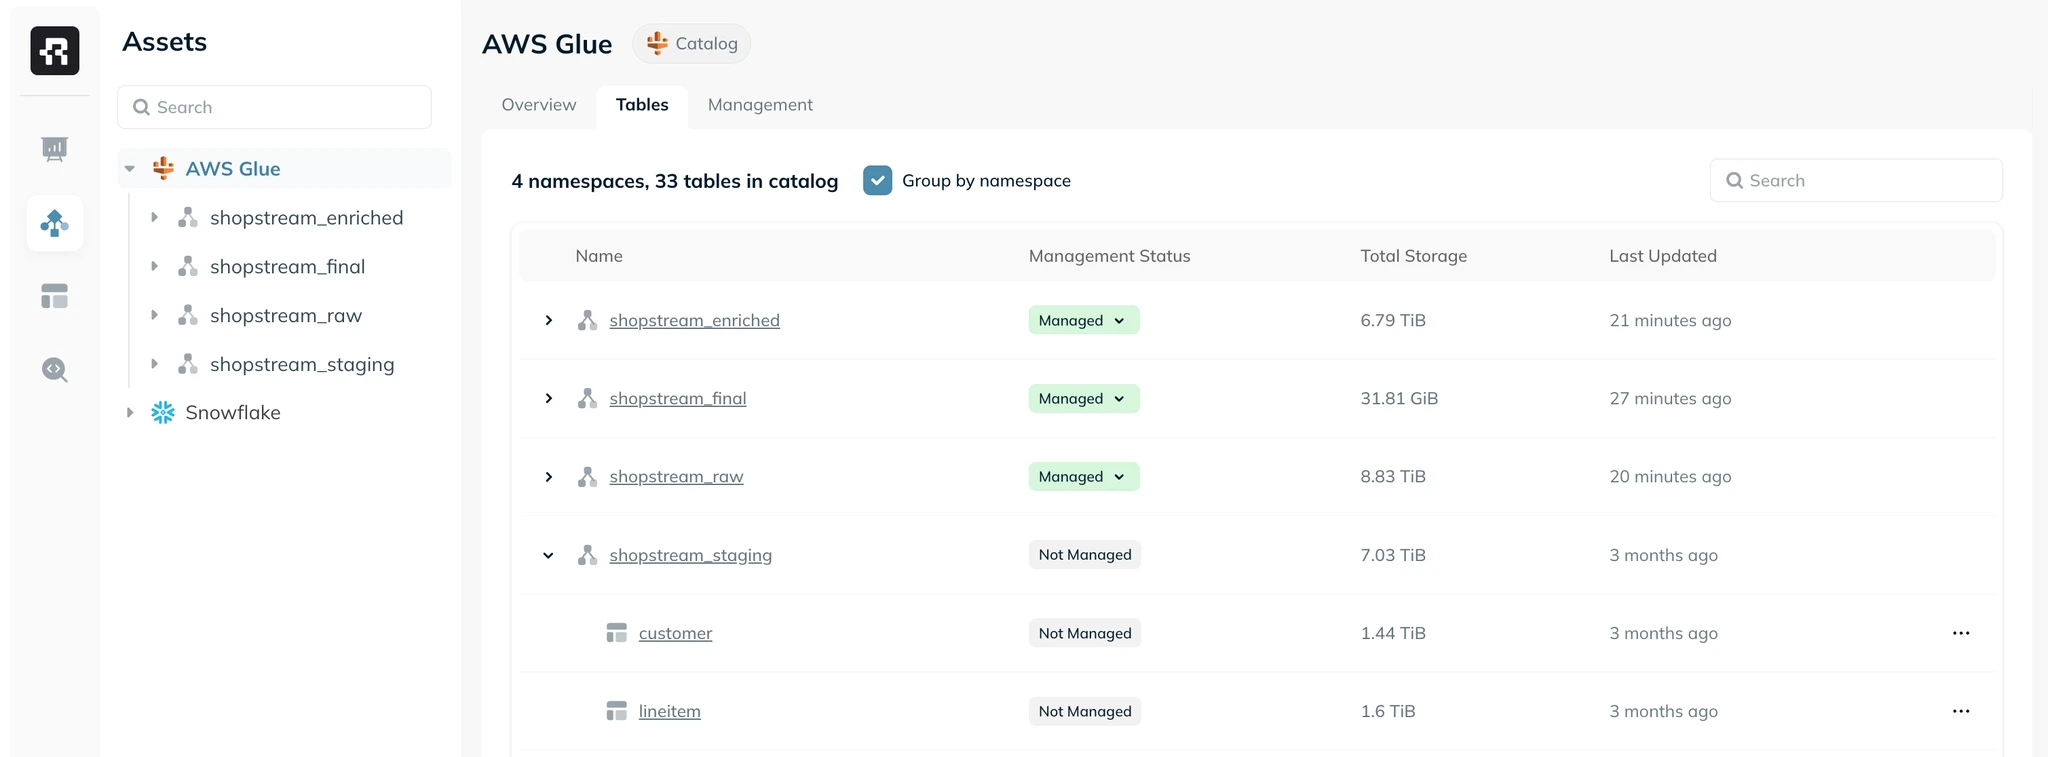Select the Assets hierarchy icon in the left rail

[55, 223]
